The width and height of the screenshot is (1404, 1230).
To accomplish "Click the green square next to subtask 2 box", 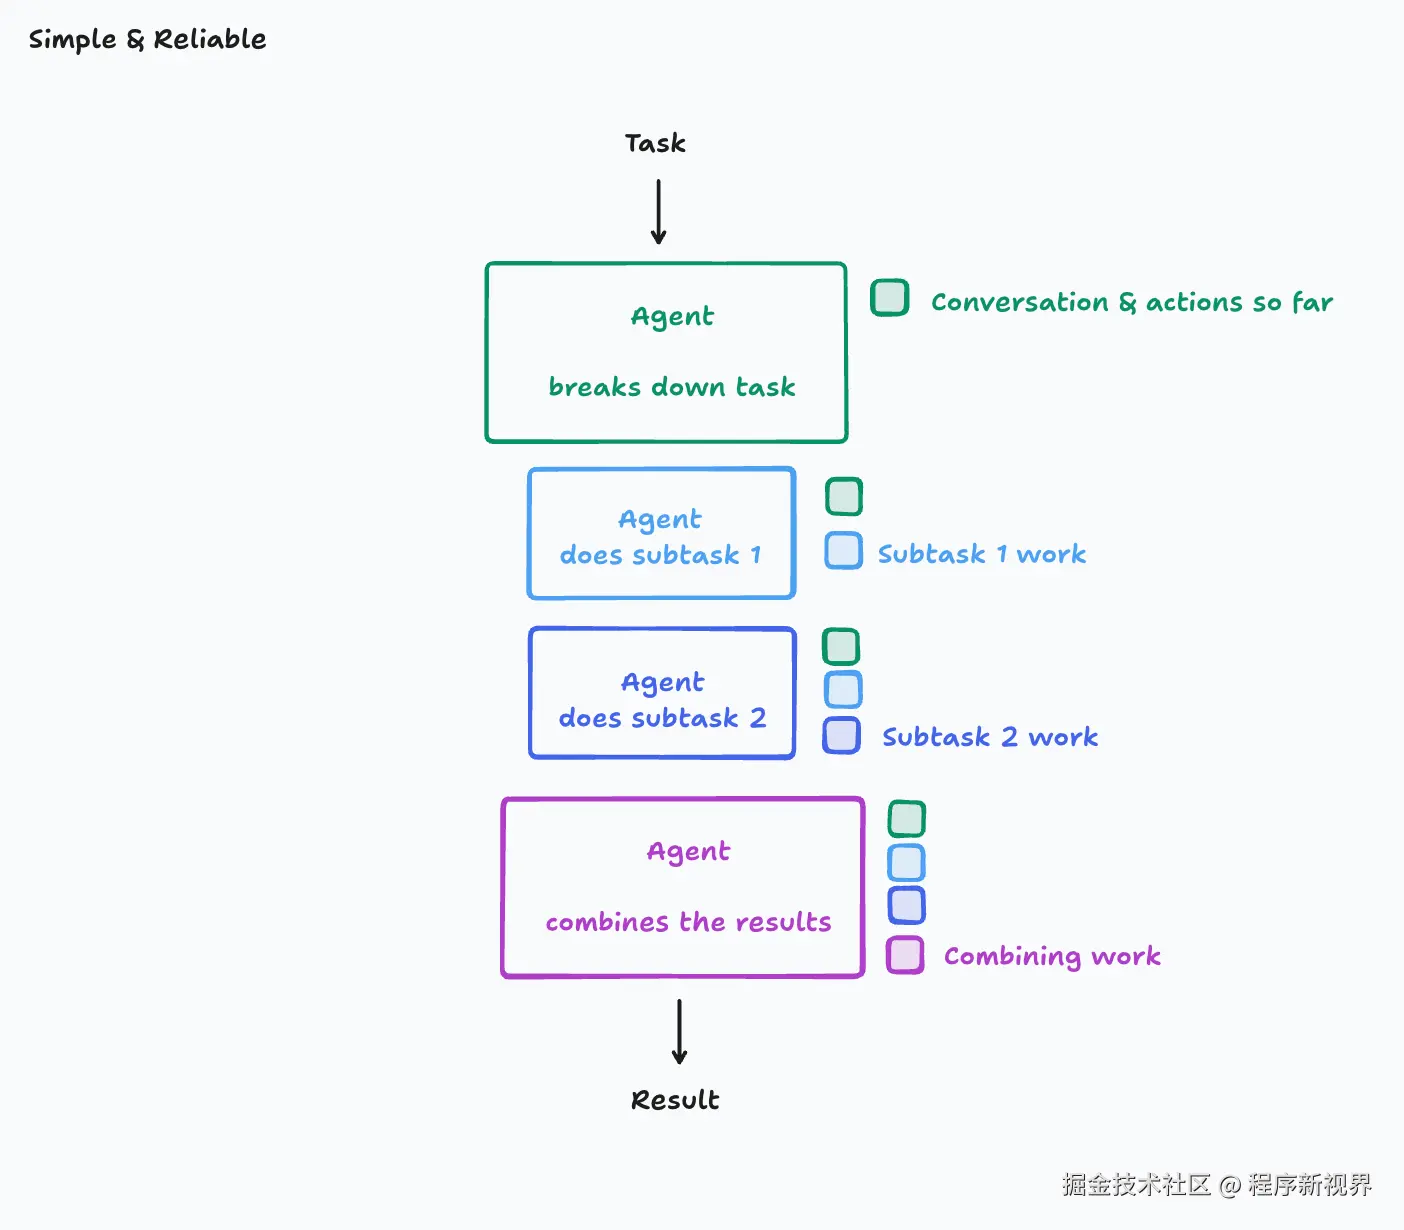I will [x=841, y=647].
